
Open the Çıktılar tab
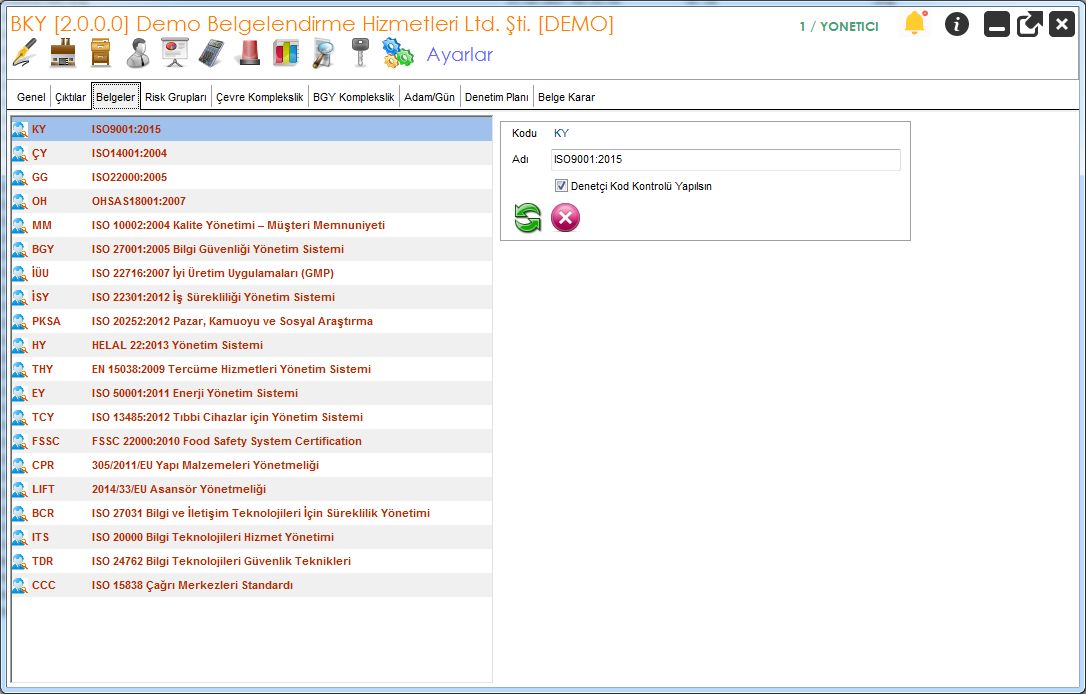(x=71, y=97)
